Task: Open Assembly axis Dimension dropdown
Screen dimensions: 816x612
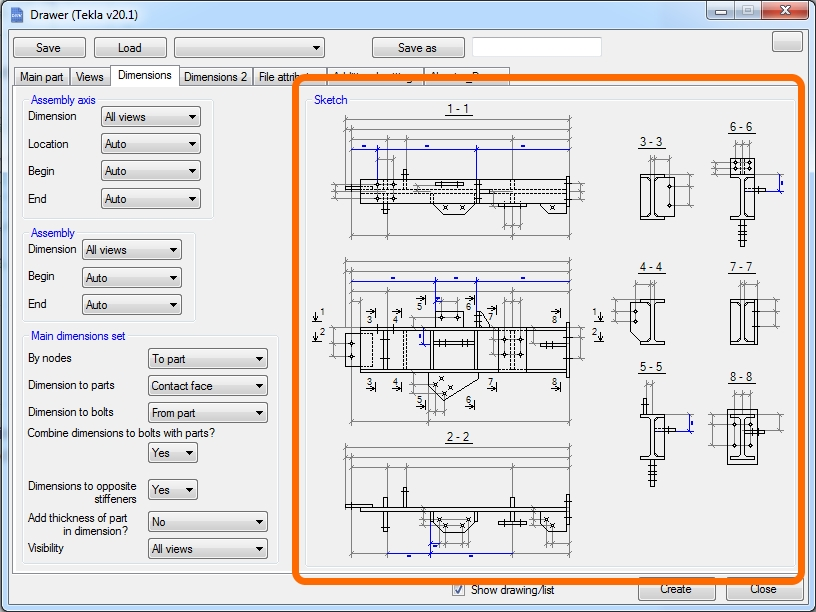Action: [151, 117]
